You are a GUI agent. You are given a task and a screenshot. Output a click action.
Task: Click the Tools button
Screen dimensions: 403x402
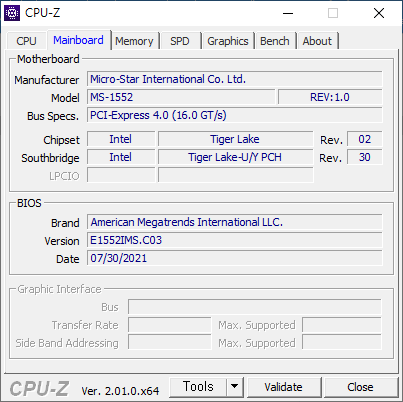coord(198,387)
